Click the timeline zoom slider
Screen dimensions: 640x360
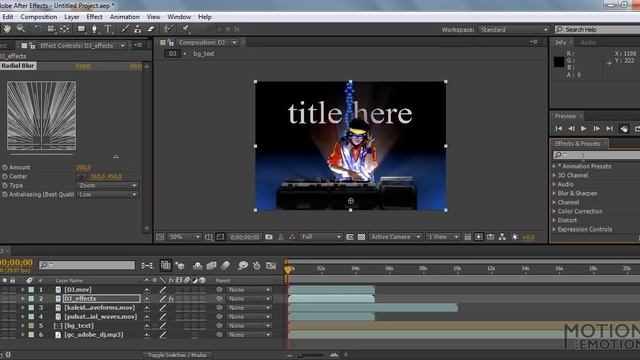coord(312,355)
